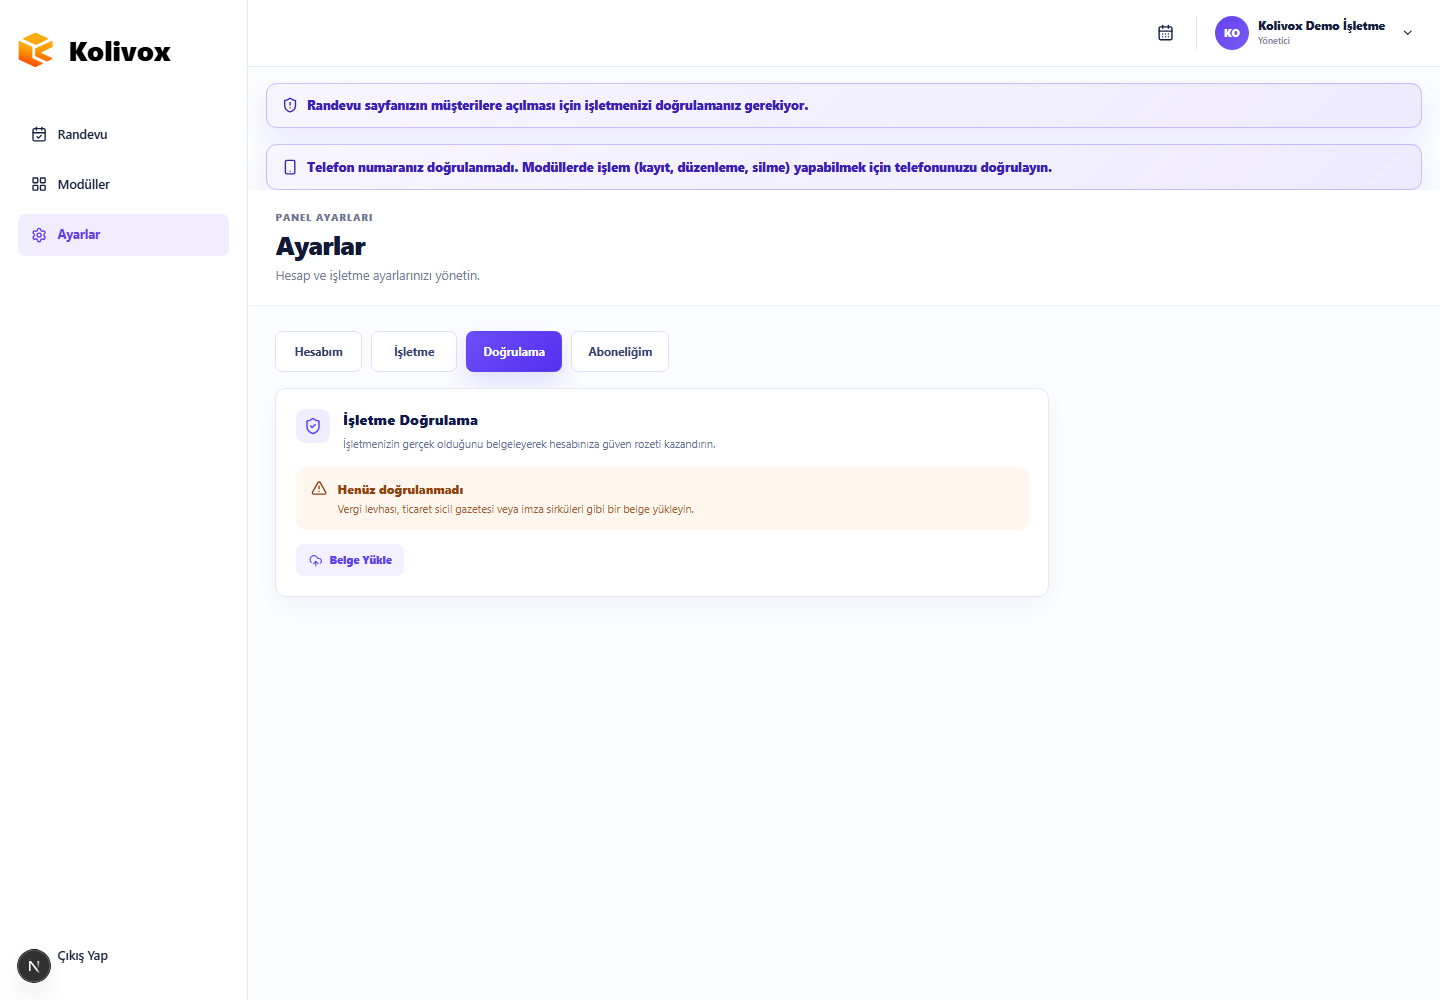Click Çıkış Yap to log out

[83, 956]
